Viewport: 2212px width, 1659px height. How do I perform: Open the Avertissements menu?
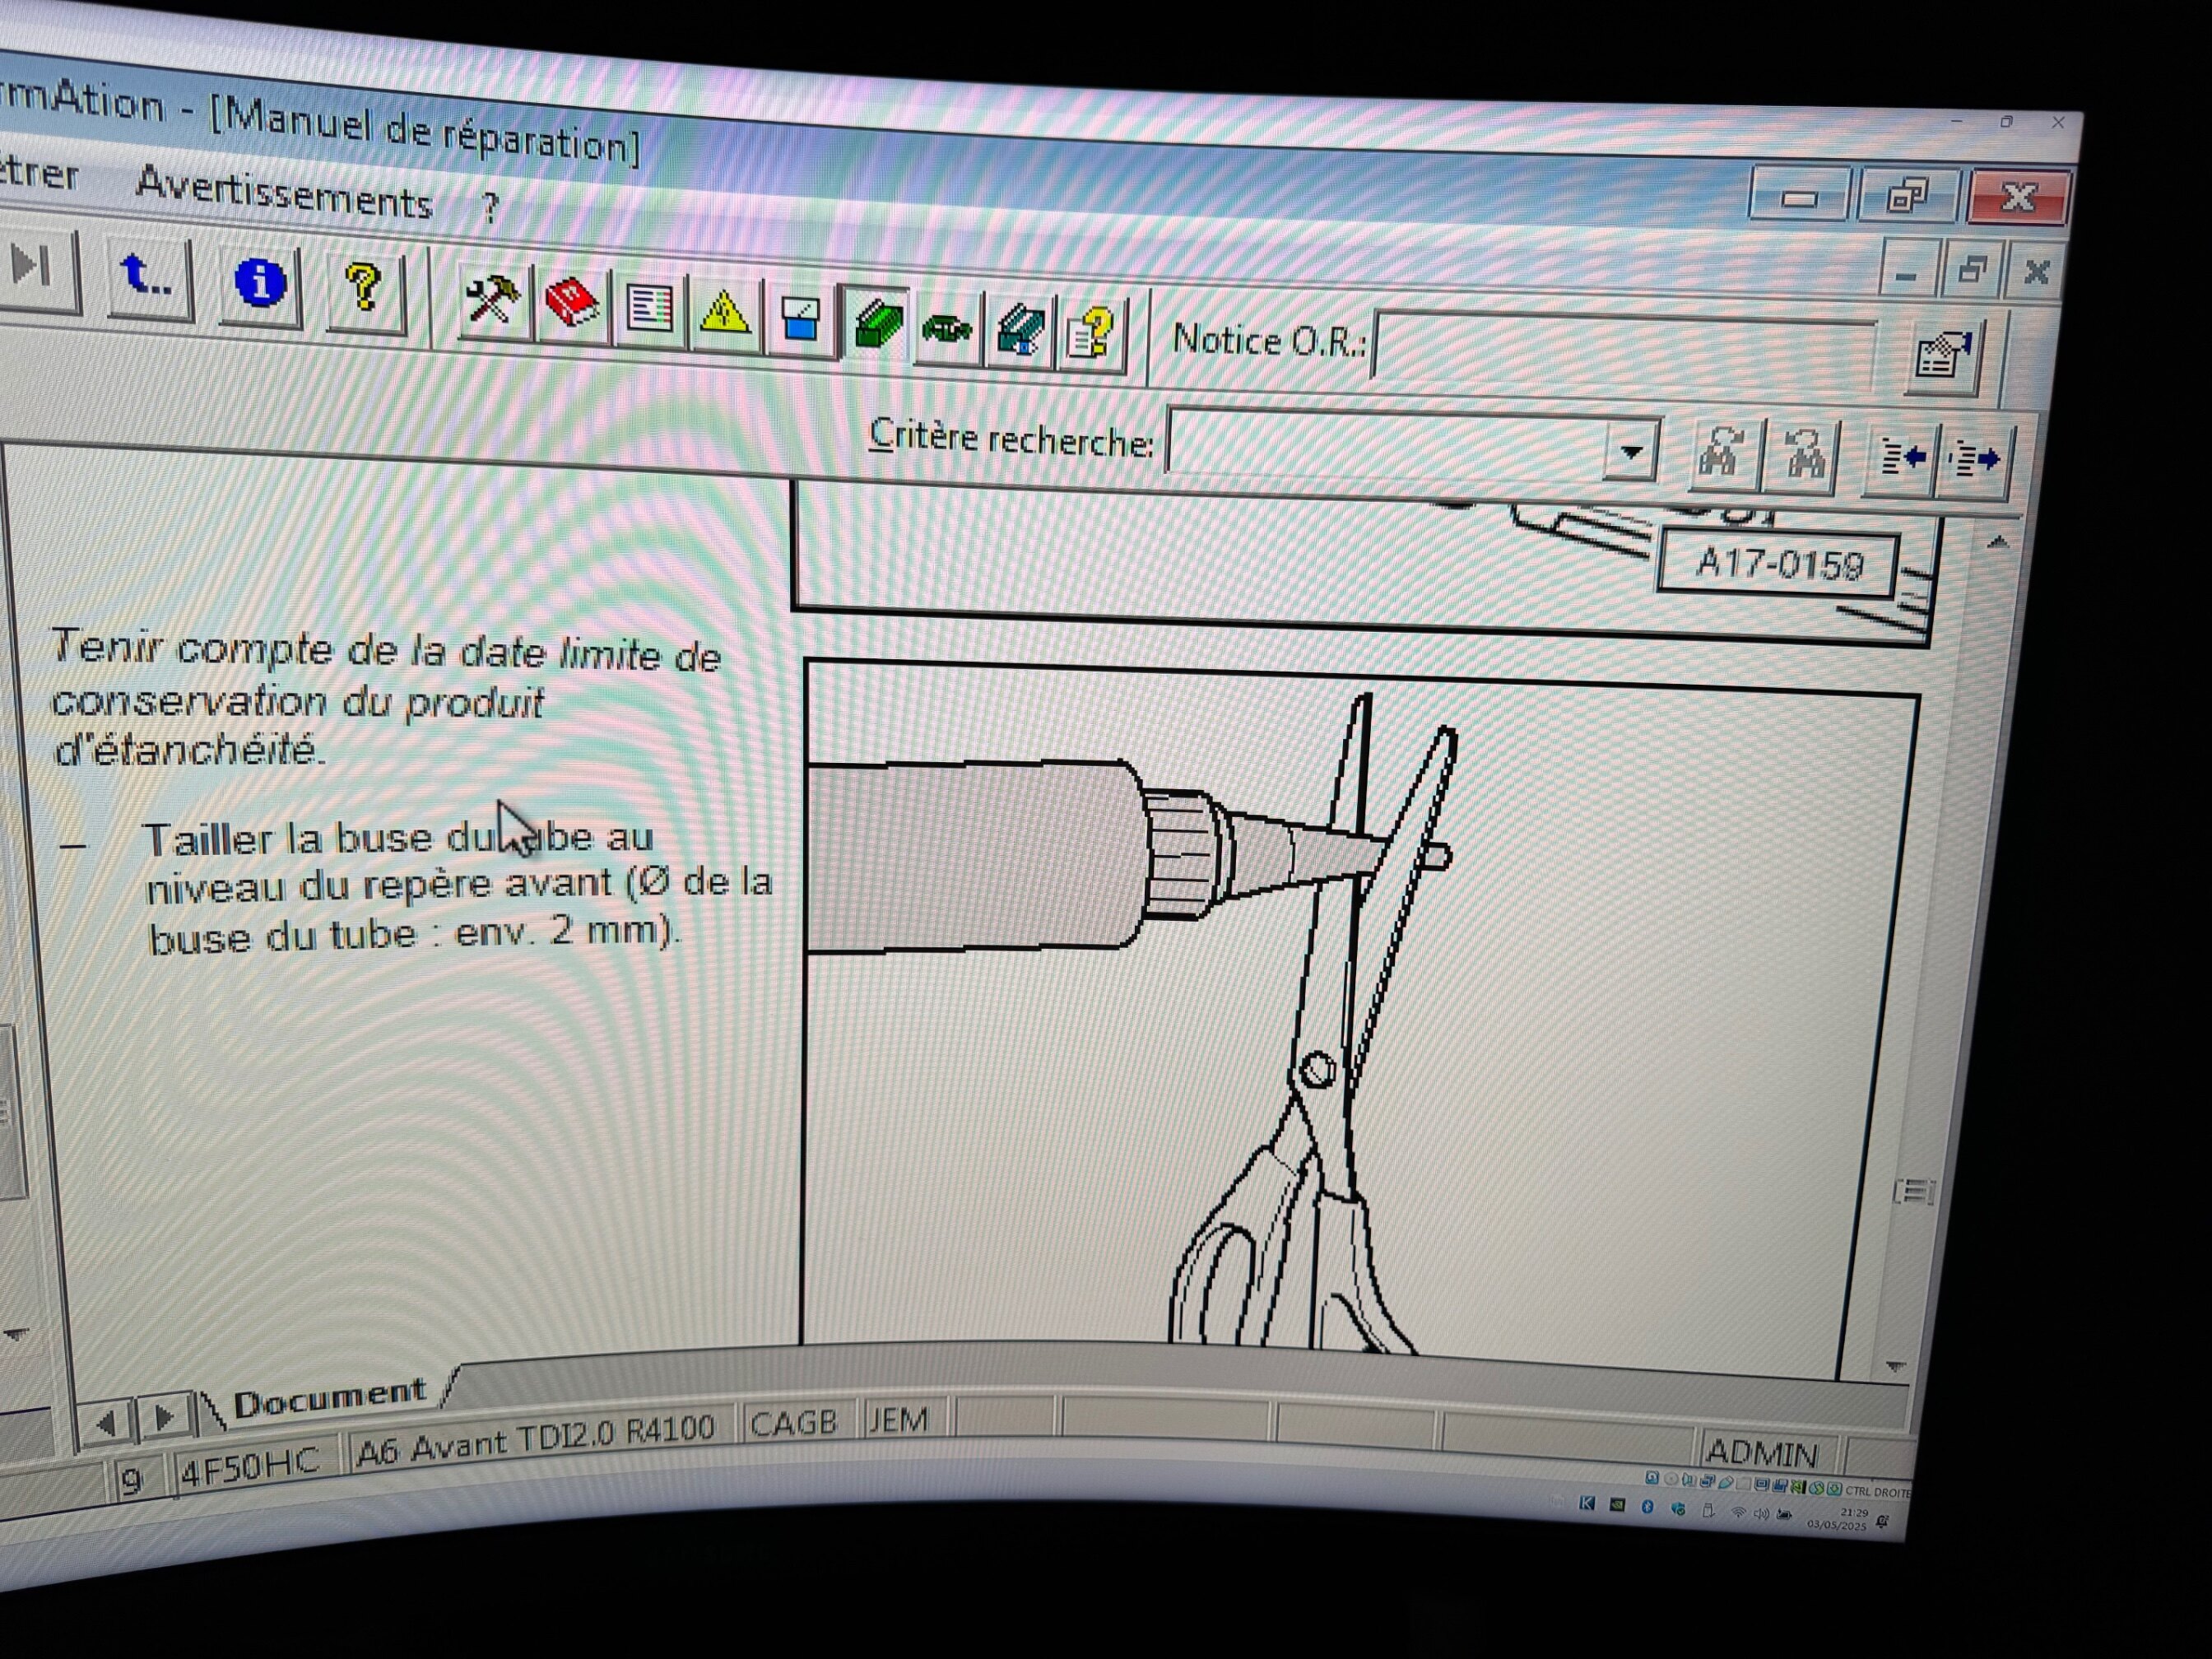click(x=284, y=194)
